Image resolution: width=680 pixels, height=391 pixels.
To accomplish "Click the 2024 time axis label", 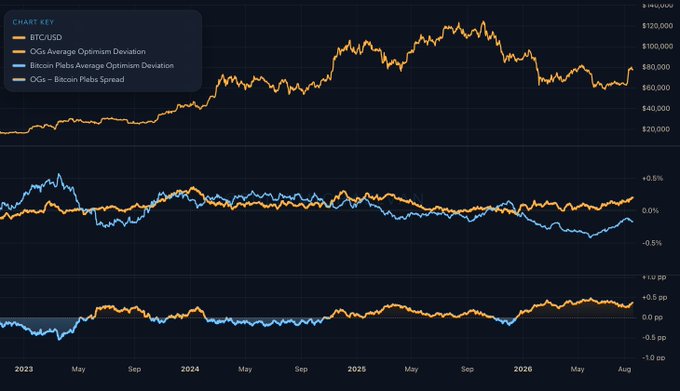I will coord(190,369).
